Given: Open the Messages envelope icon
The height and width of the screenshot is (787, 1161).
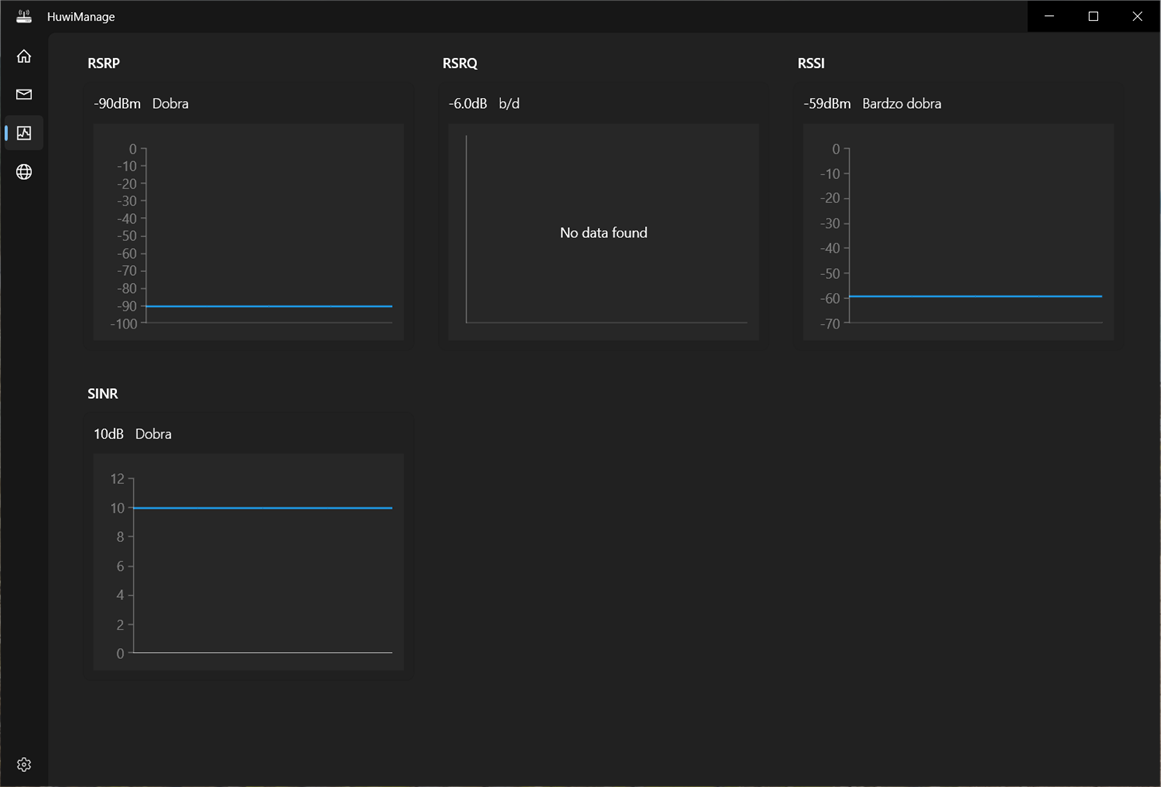Looking at the screenshot, I should [x=24, y=94].
